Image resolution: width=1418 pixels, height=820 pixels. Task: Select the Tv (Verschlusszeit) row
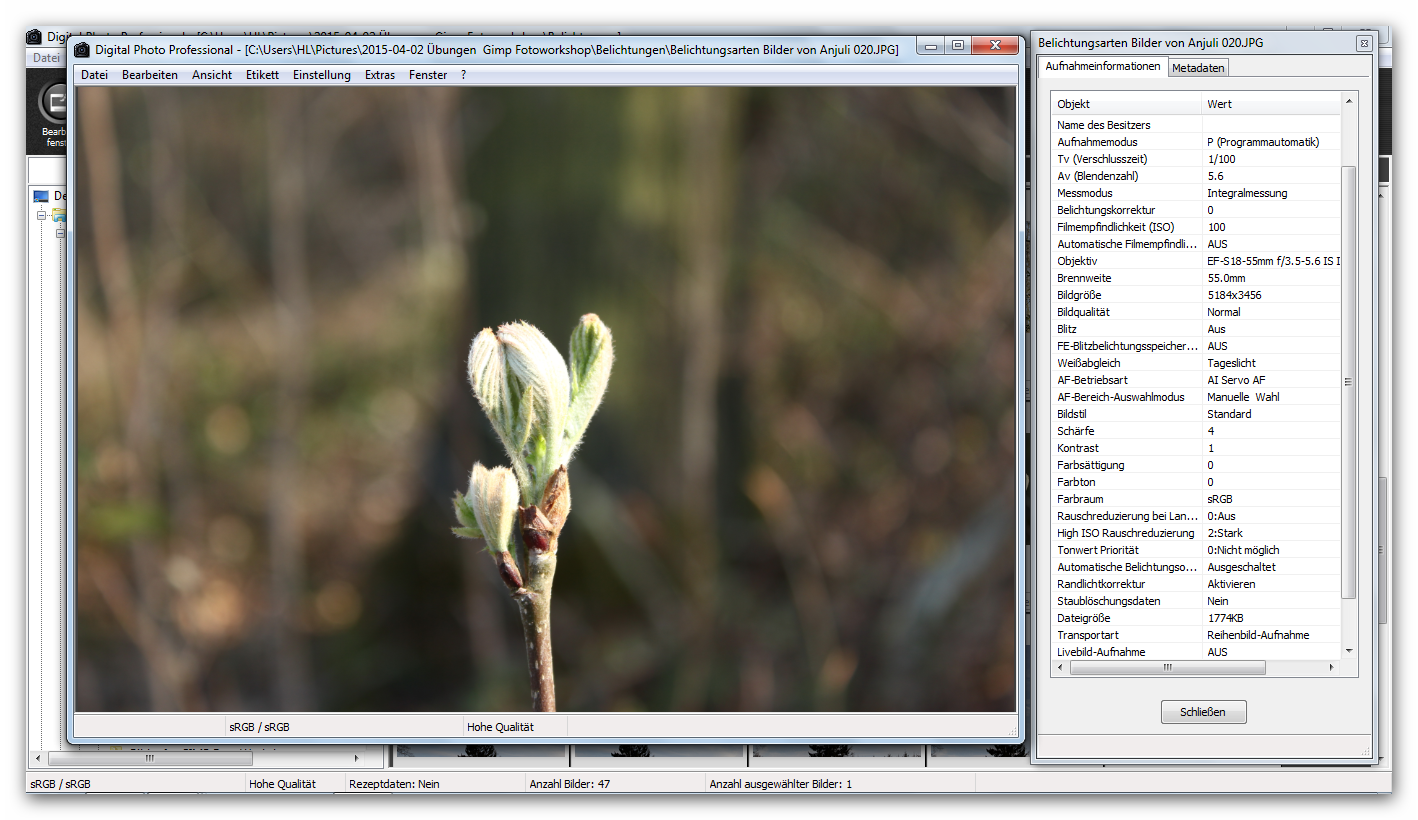tap(1196, 159)
